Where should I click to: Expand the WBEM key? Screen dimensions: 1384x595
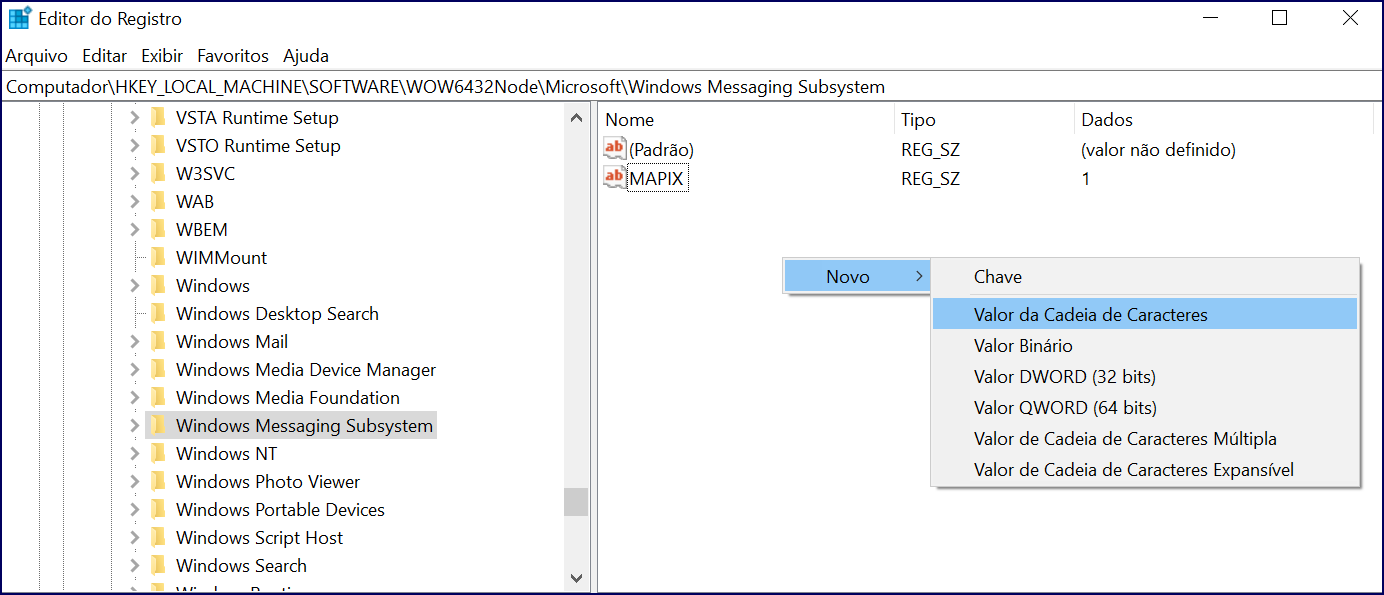pos(135,230)
